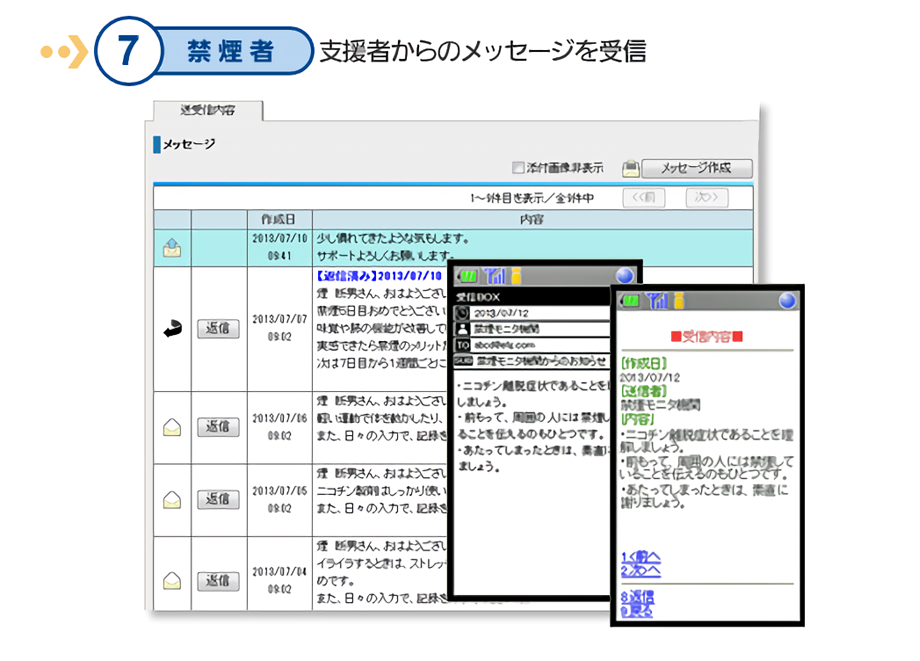The image size is (920, 661).
Task: Click 返信 for the 2013/07/07 message
Action: (x=218, y=329)
